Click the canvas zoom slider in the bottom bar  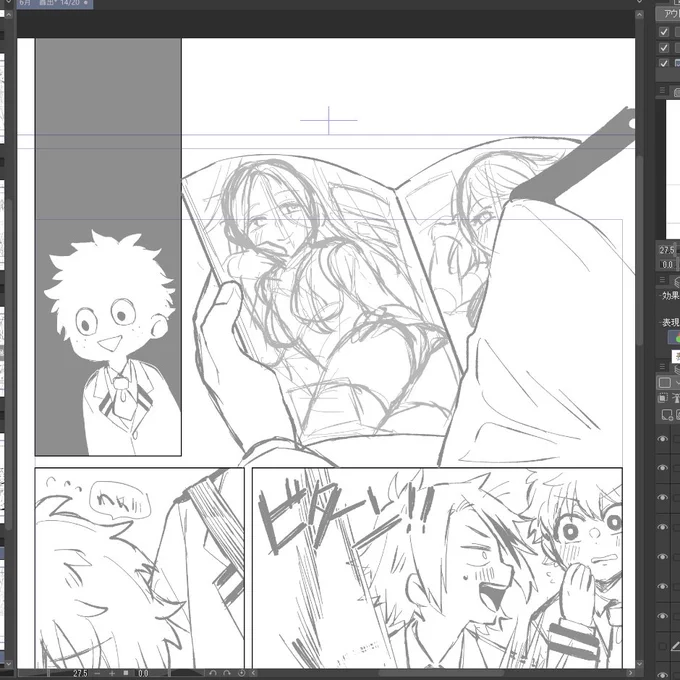point(47,673)
